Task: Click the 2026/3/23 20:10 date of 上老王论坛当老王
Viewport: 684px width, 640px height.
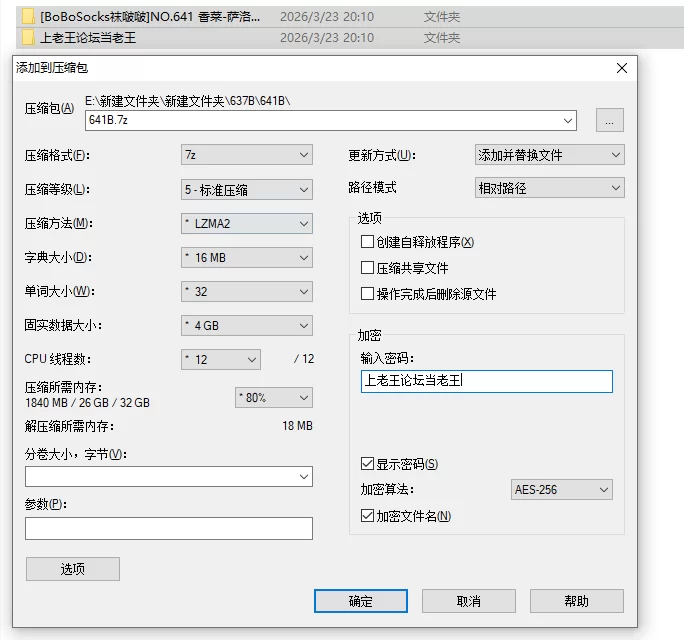Action: (327, 38)
